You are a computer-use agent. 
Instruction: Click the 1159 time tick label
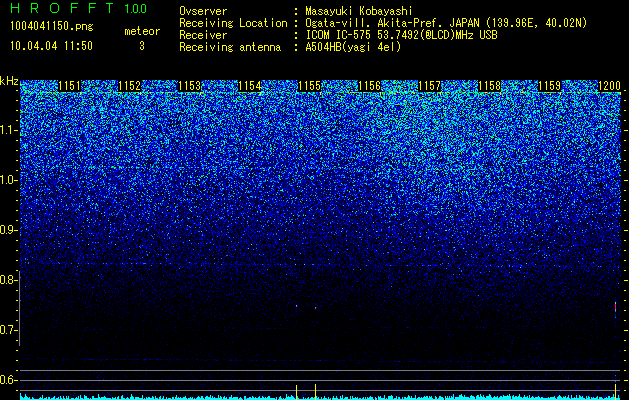pos(549,86)
